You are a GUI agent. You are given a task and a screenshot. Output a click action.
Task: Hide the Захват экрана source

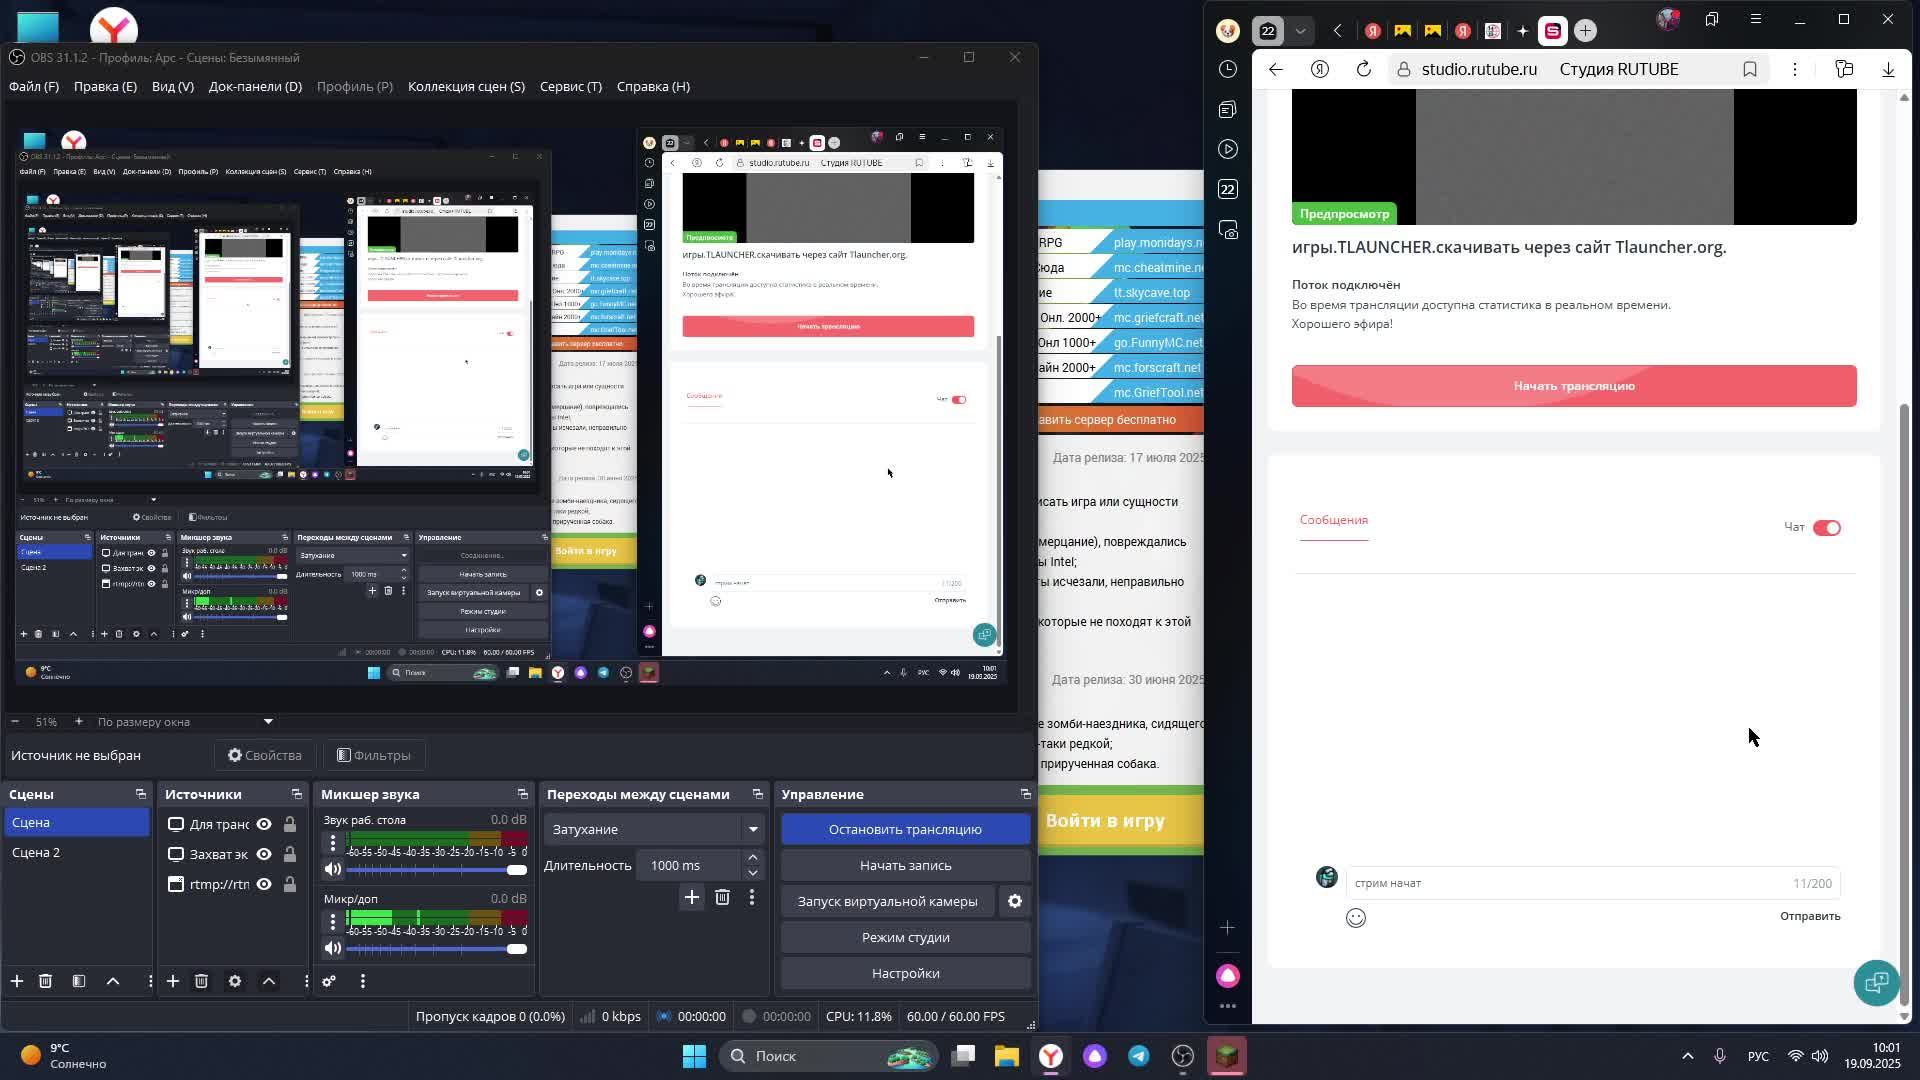click(x=264, y=854)
